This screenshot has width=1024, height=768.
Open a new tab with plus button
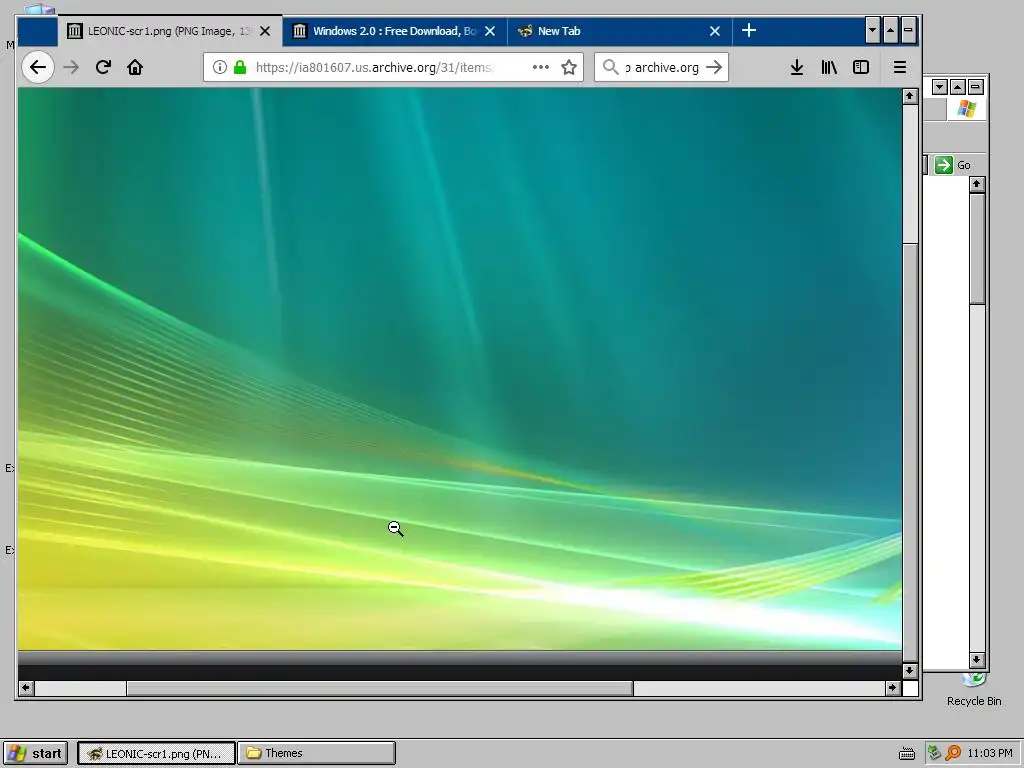pyautogui.click(x=749, y=31)
